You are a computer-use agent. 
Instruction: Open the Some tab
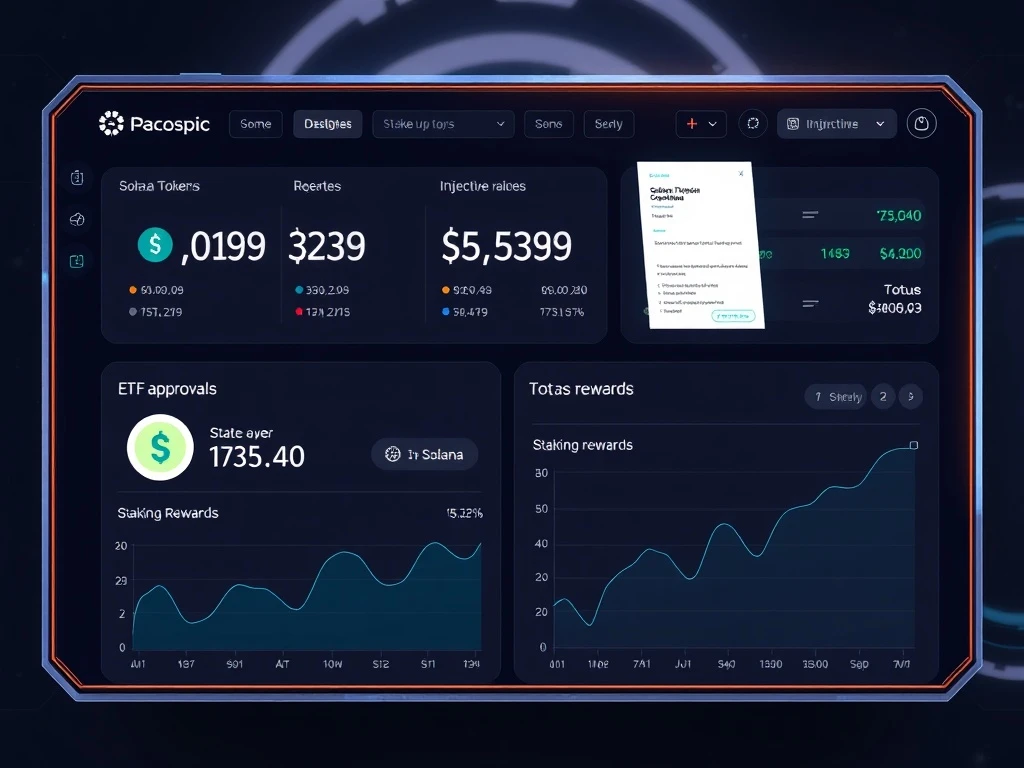255,124
